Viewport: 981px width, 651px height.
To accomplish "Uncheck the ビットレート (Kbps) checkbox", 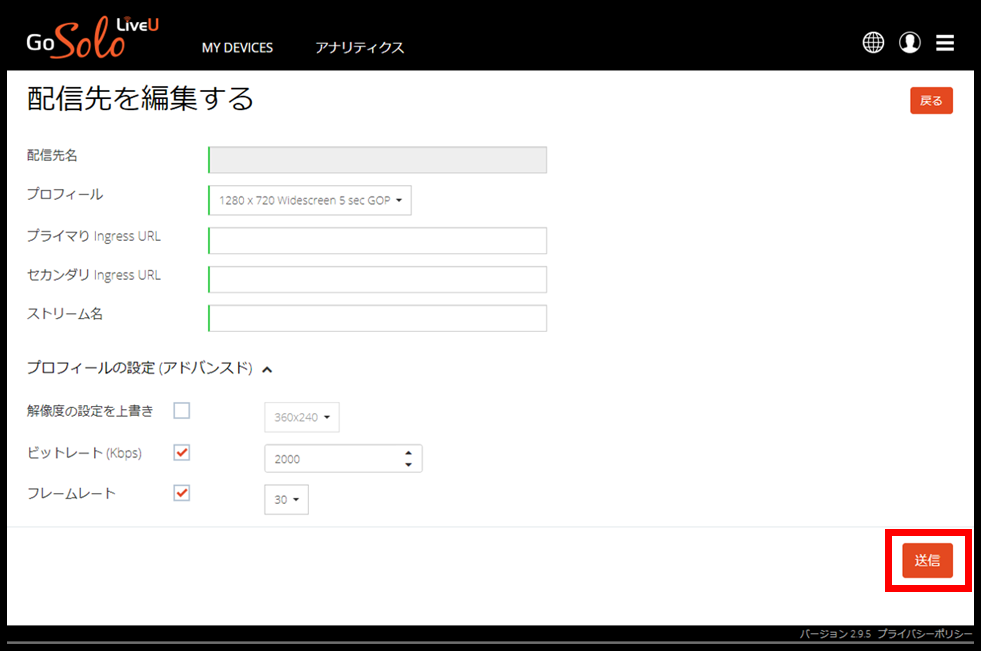I will 182,453.
